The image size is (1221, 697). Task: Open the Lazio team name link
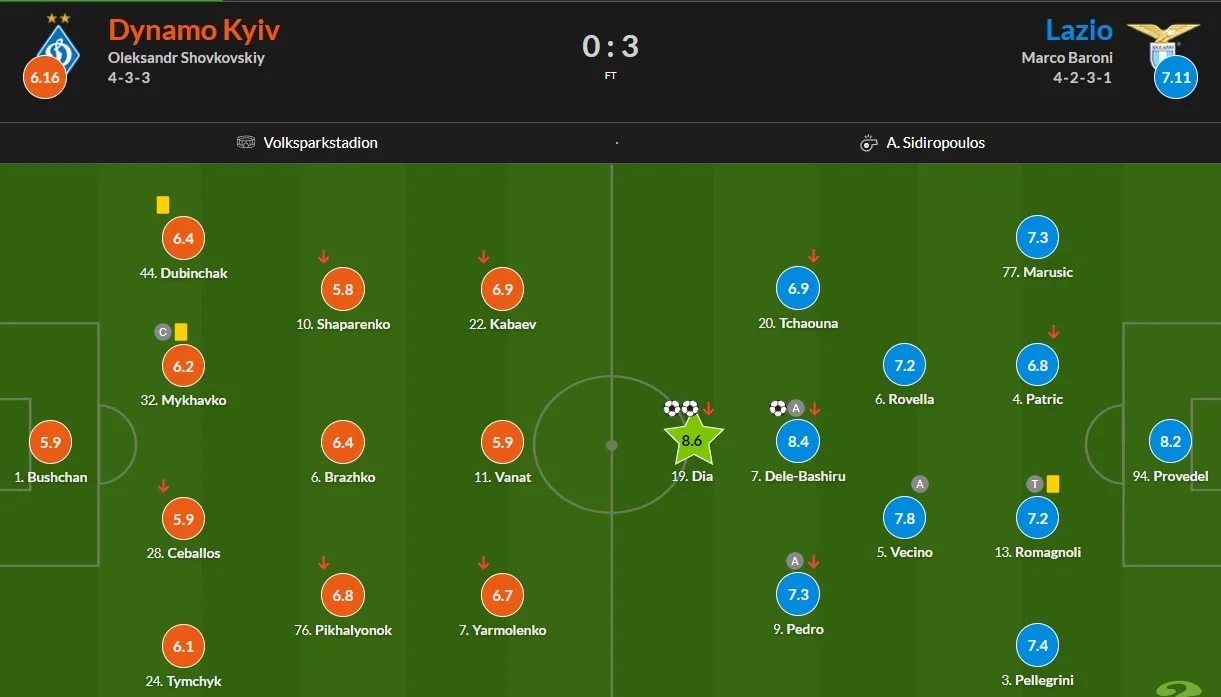[1079, 29]
